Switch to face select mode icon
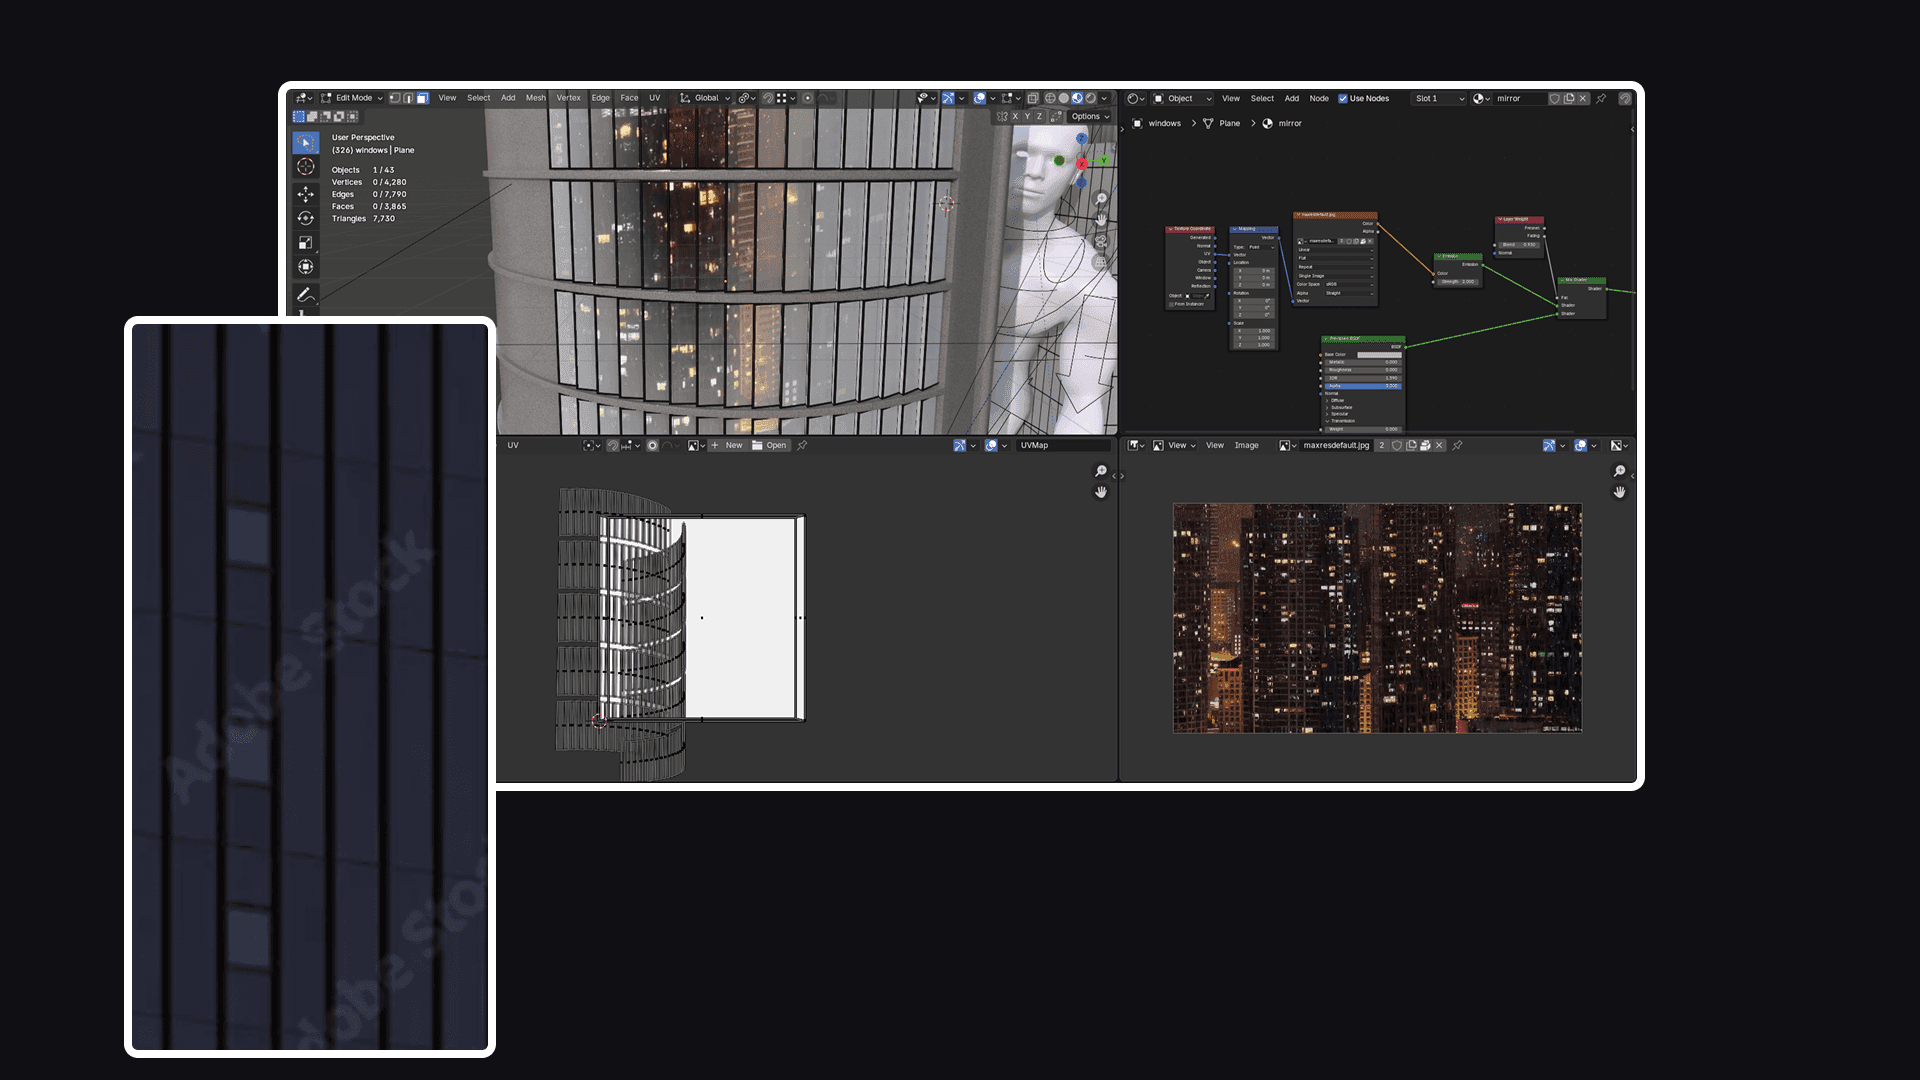Viewport: 1920px width, 1080px height. 423,98
